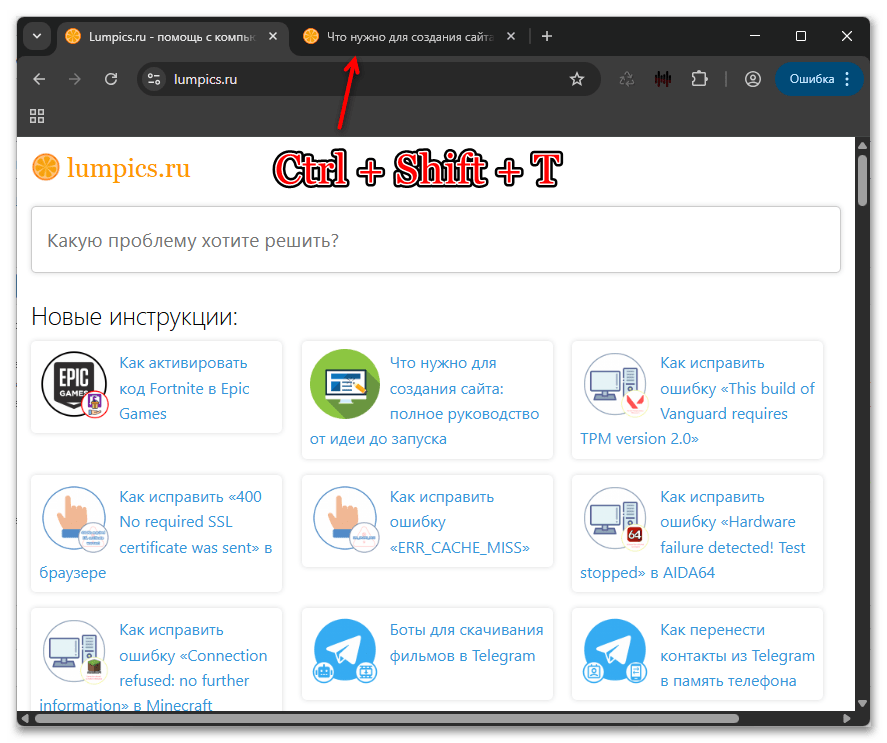Close the Lumpics.ru tab

pyautogui.click(x=273, y=36)
